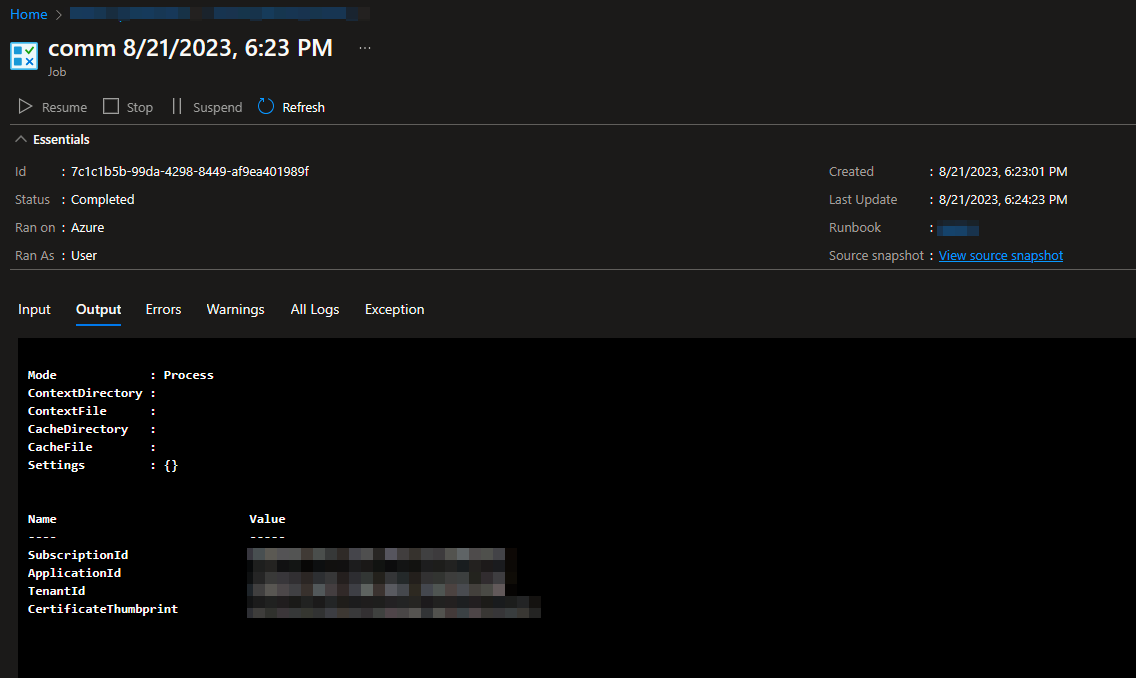Click the ApplicationId output row label
The width and height of the screenshot is (1136, 678).
(x=75, y=573)
